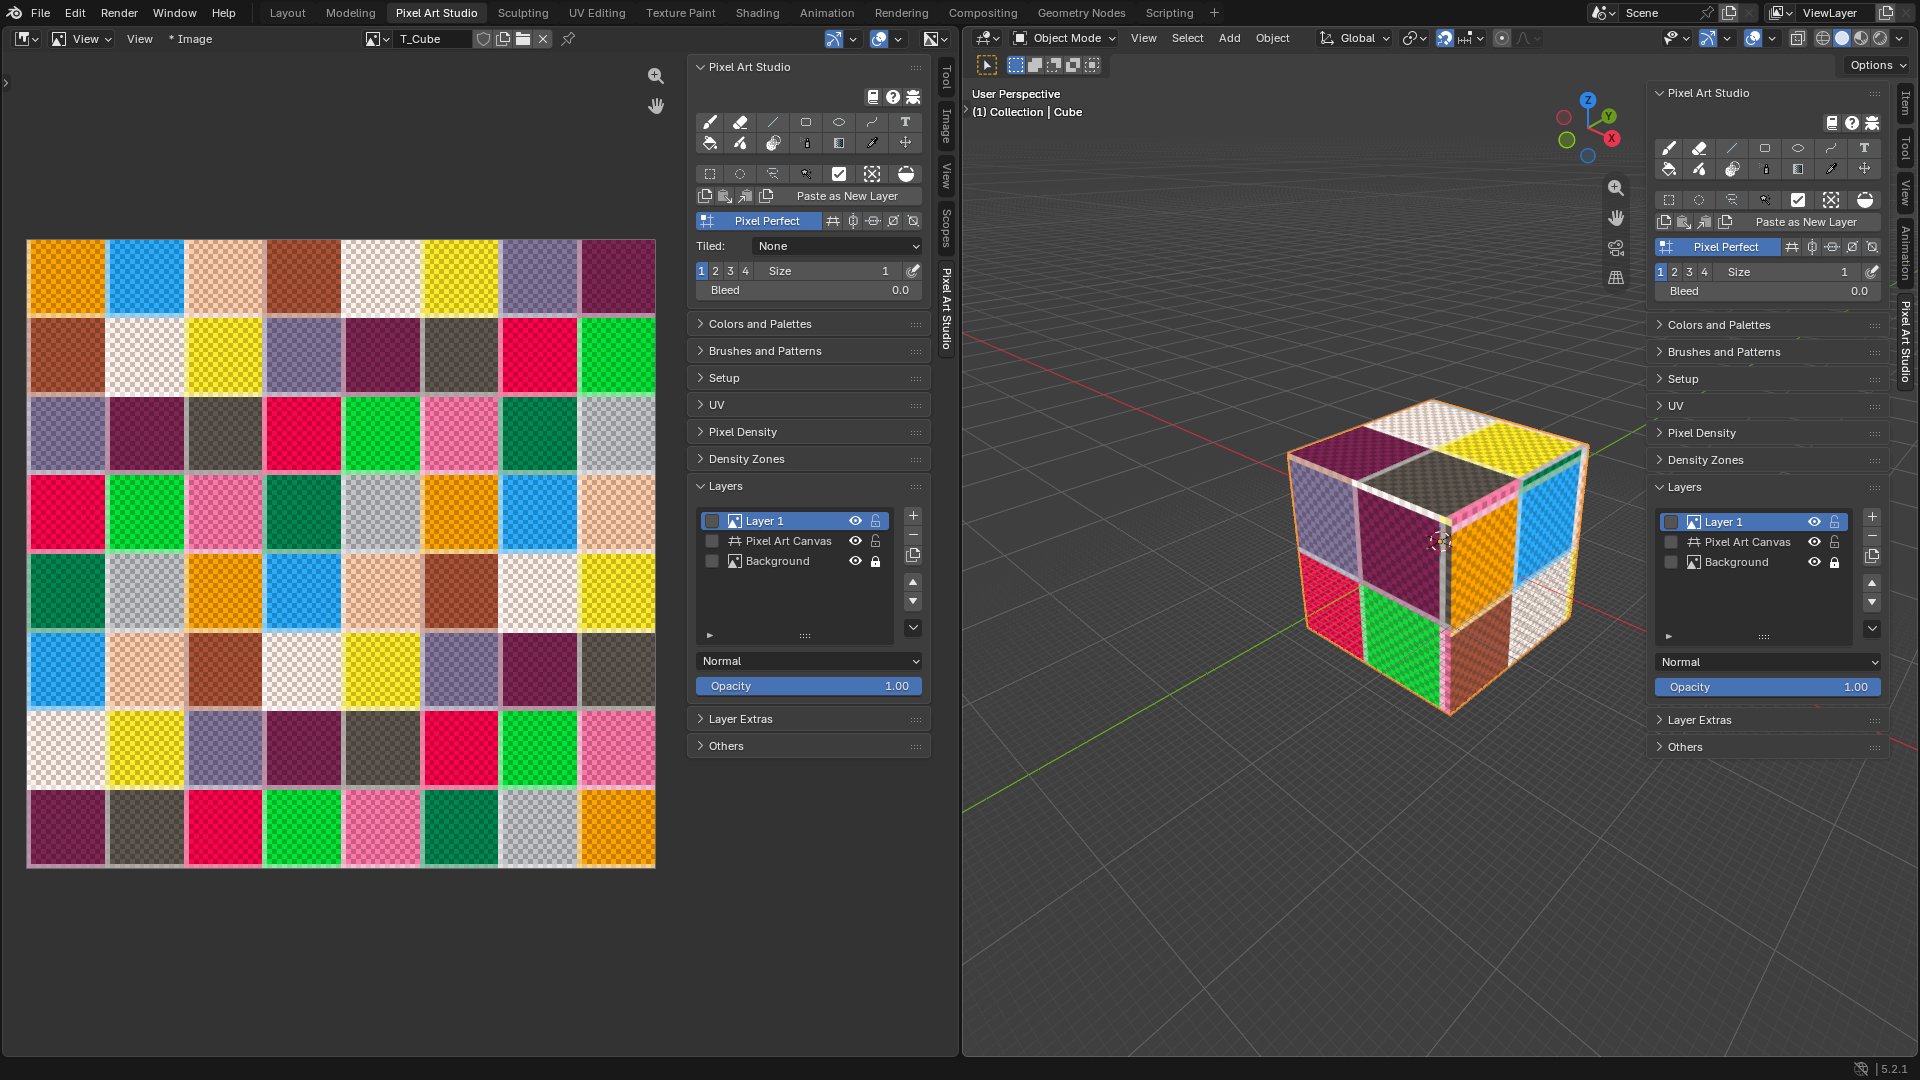Select brush size preset 3 in the image editor panel
The image size is (1920, 1080).
tap(731, 271)
